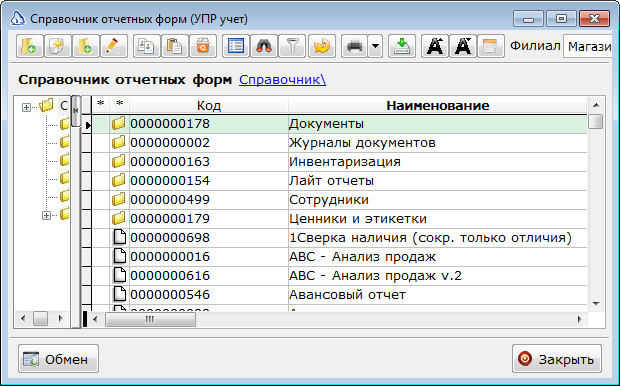This screenshot has height=386, width=620.
Task: Select the ABC - Анализ продаж row
Action: coord(339,257)
